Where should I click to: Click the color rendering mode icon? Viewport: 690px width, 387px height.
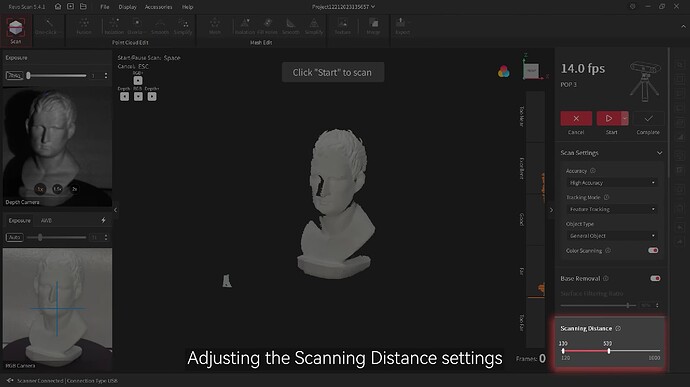click(503, 71)
